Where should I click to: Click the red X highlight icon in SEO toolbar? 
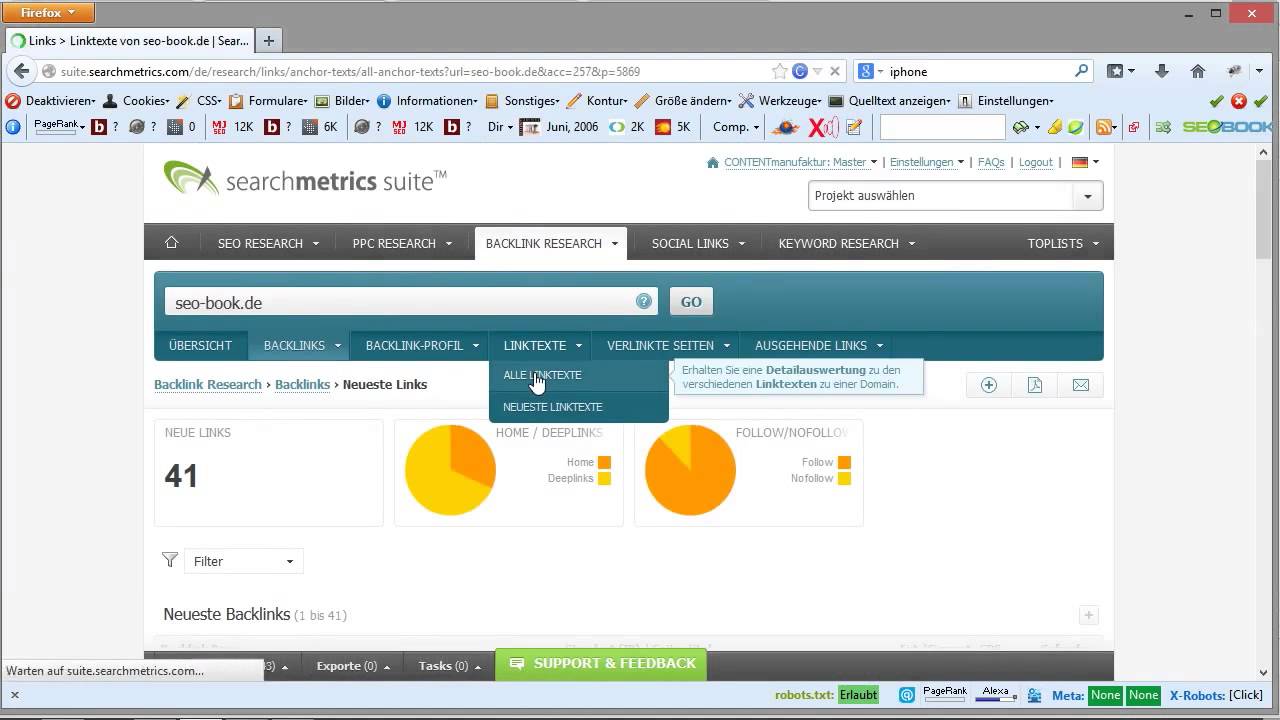pos(824,127)
